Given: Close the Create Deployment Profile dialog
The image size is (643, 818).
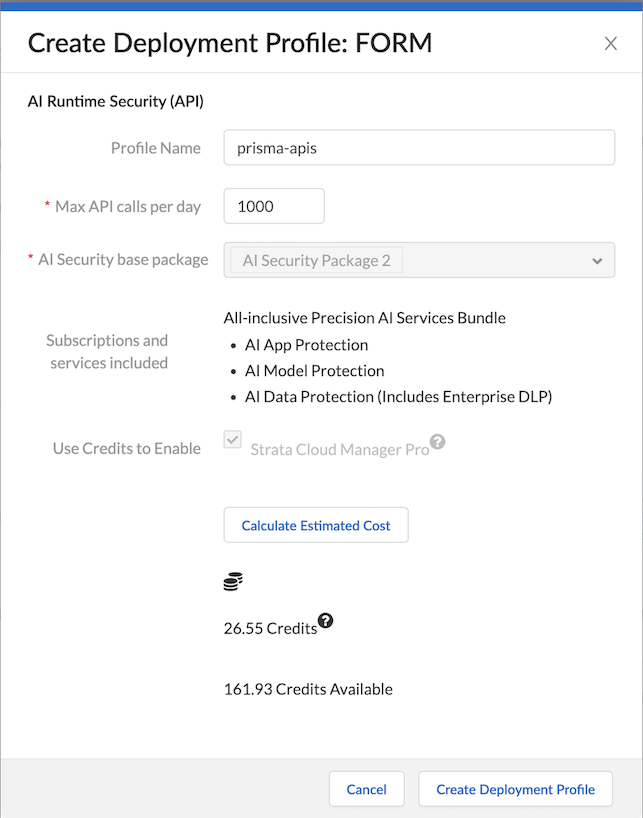Looking at the screenshot, I should 611,43.
